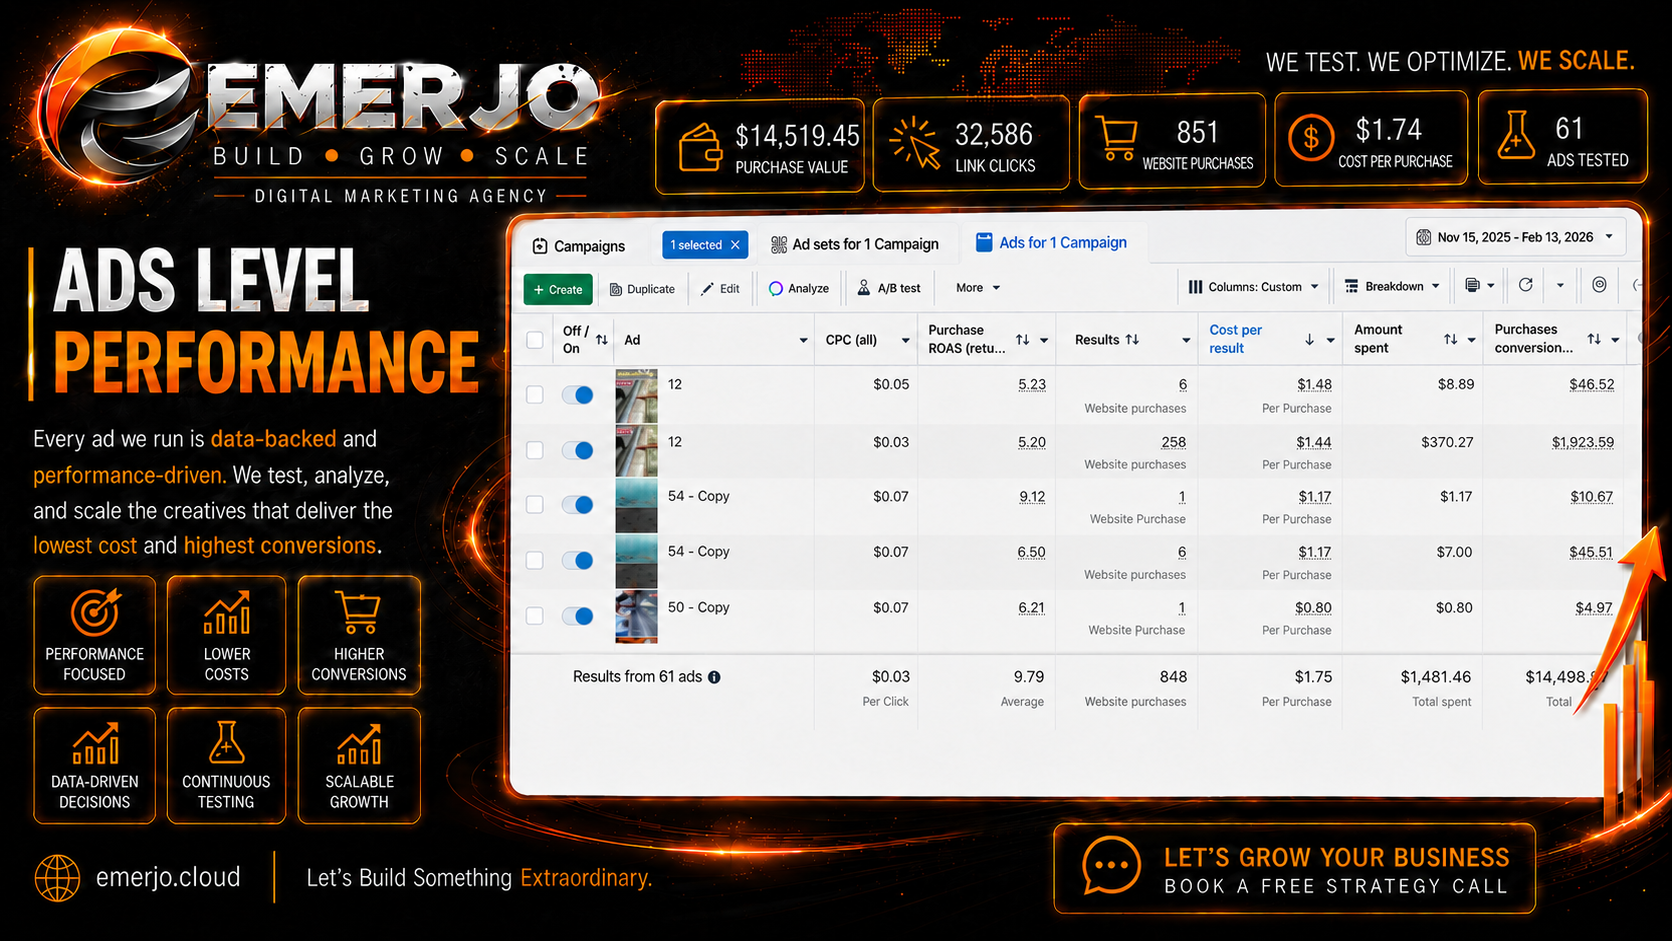Tick the checkbox for 54 - Copy with $7.00 spent

tap(535, 560)
